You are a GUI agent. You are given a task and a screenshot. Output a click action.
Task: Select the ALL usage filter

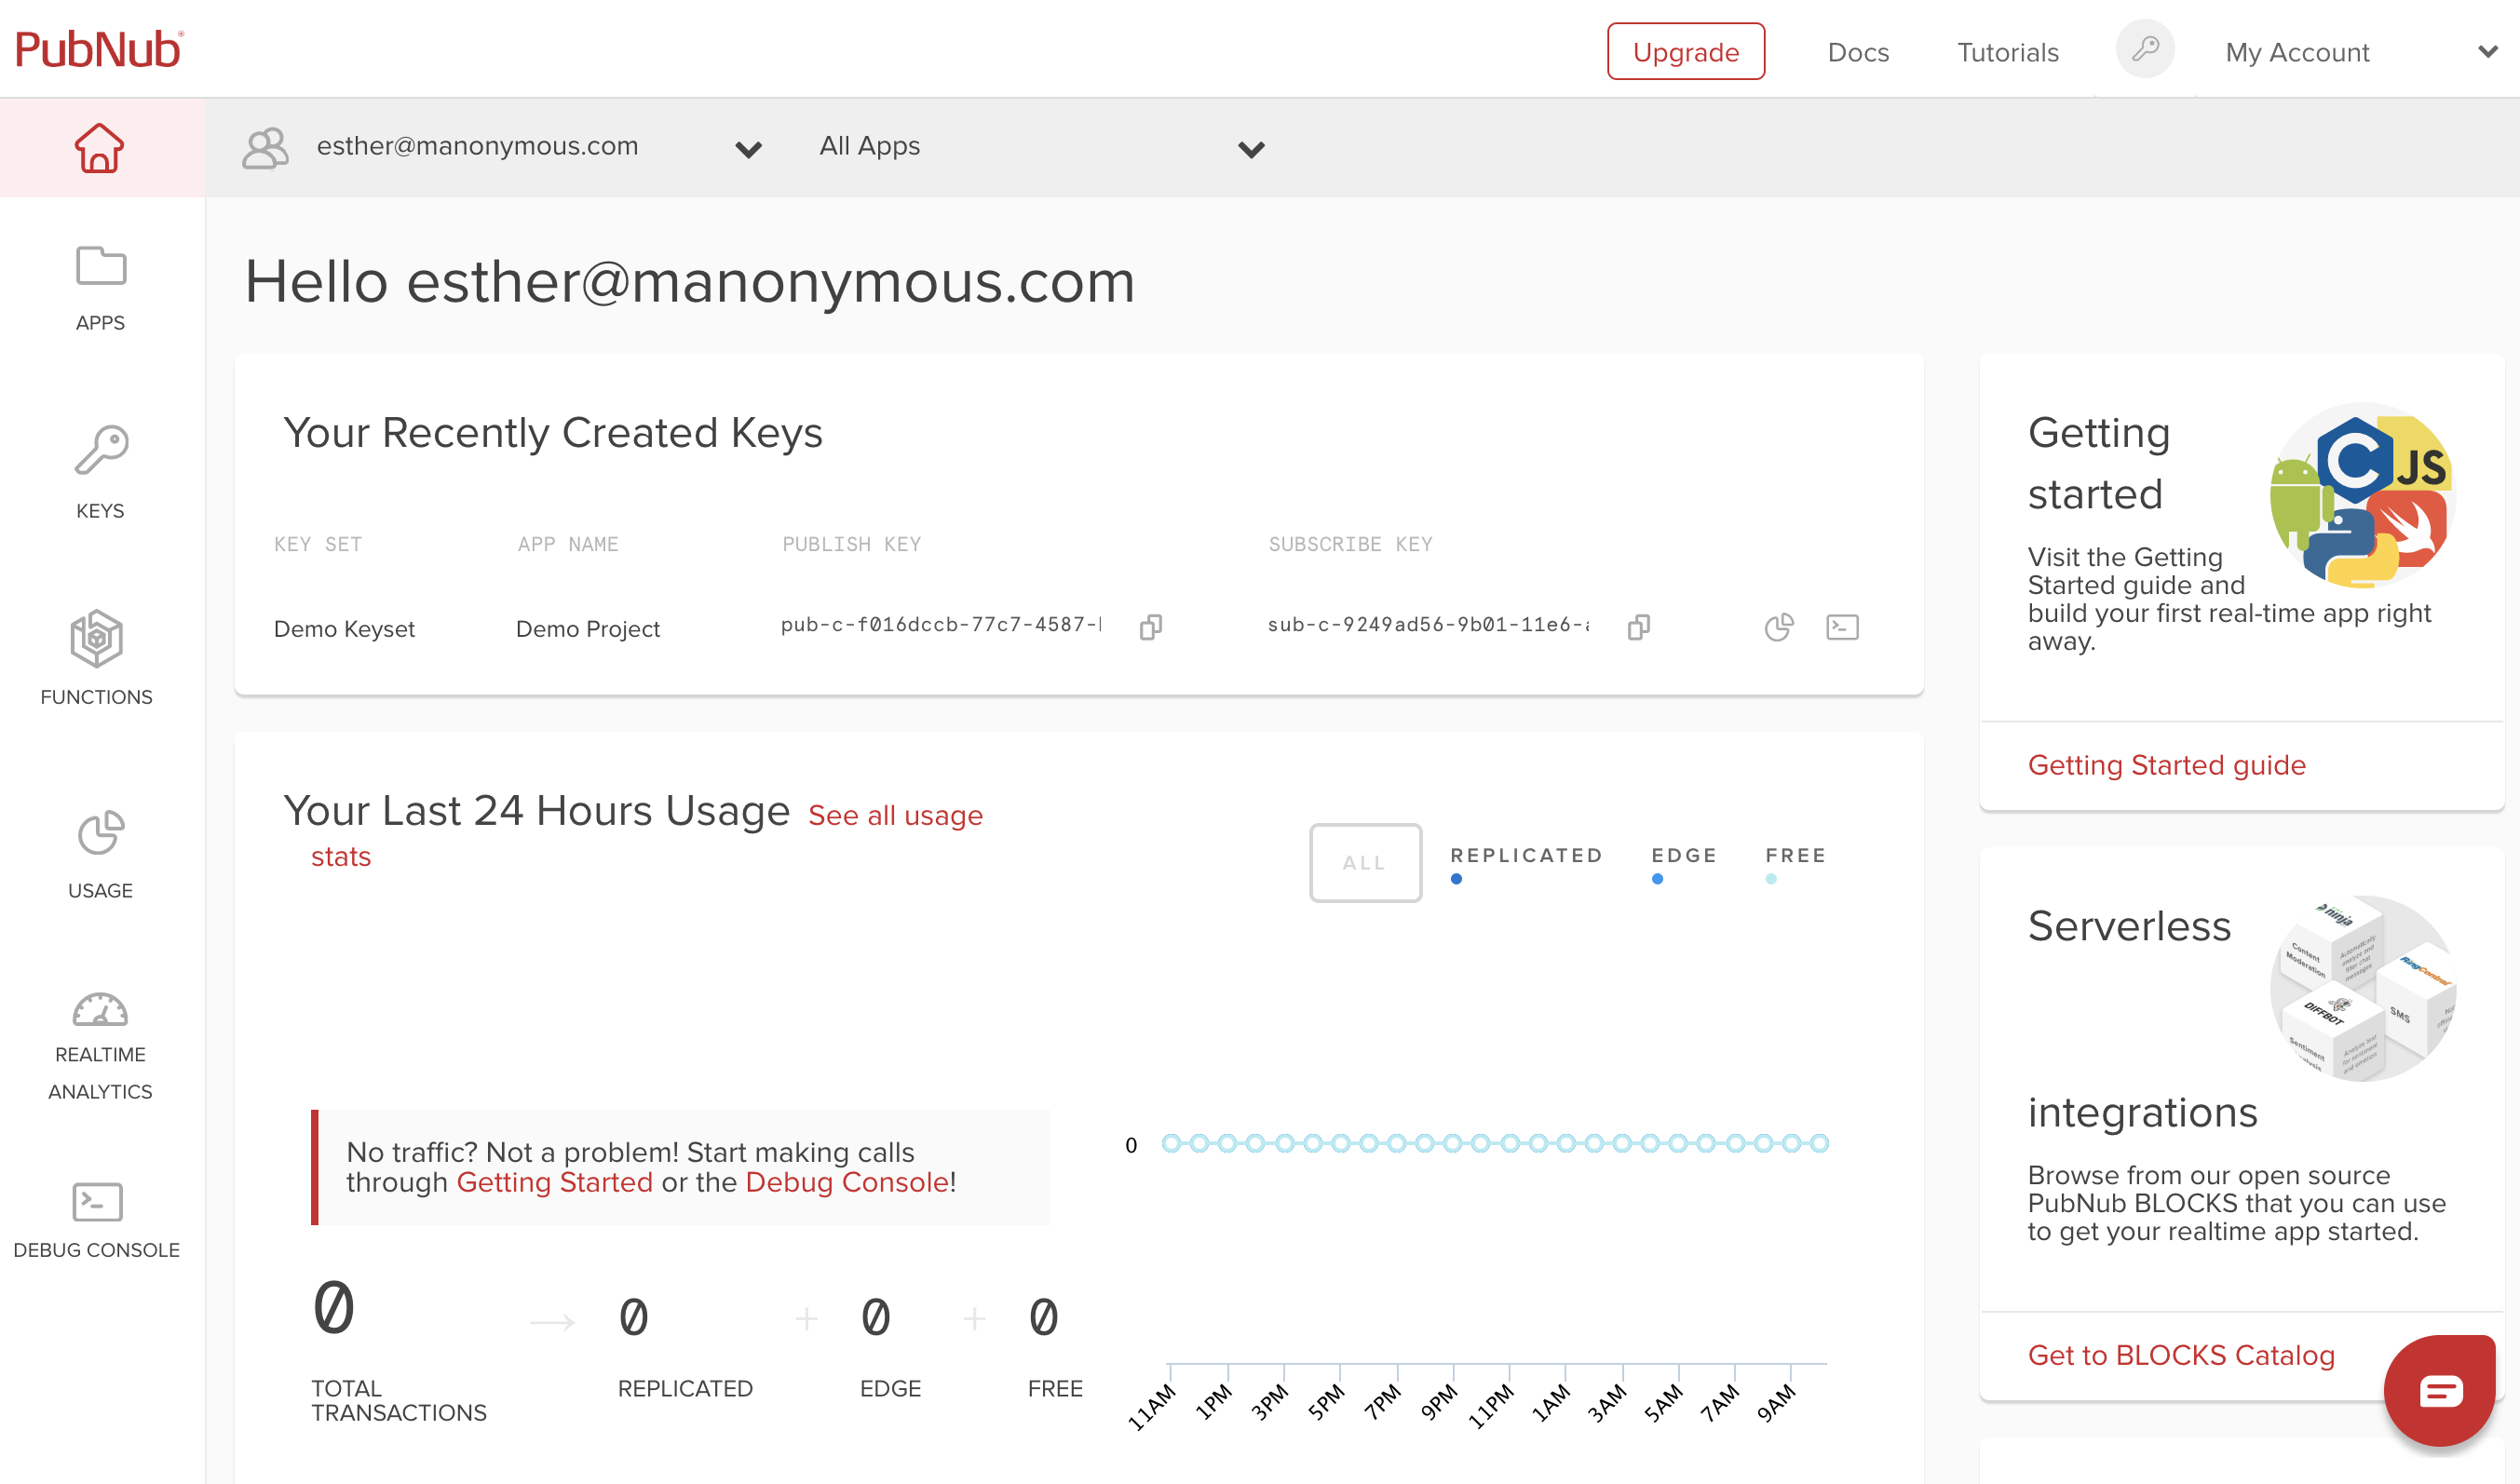click(1365, 862)
